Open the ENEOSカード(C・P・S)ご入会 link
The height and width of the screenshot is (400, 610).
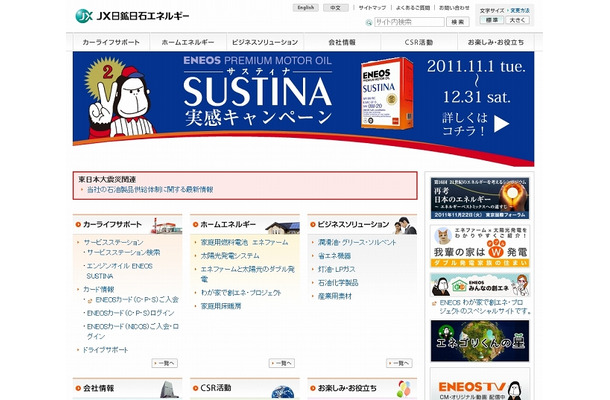[137, 300]
